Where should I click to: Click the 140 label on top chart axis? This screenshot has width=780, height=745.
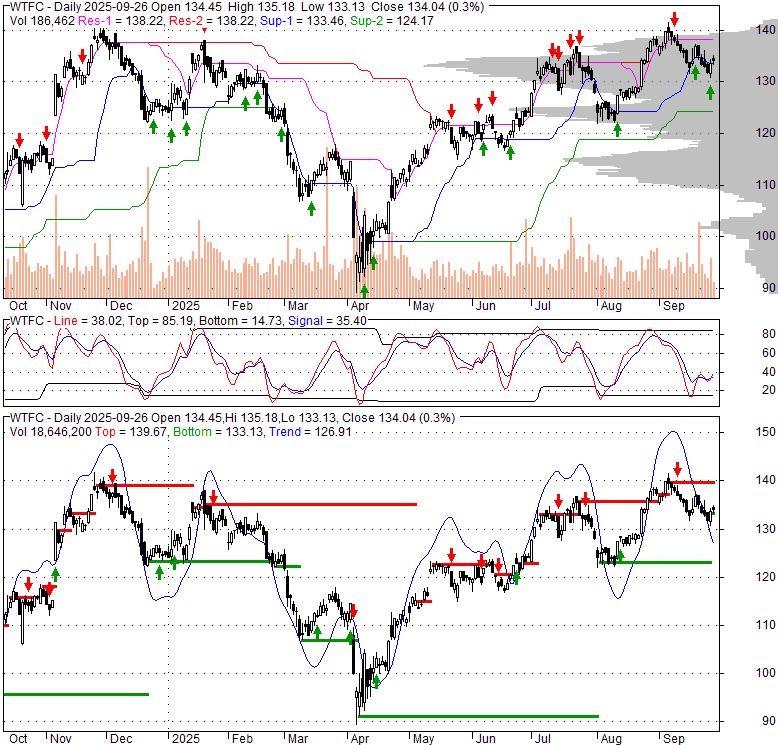pyautogui.click(x=766, y=30)
